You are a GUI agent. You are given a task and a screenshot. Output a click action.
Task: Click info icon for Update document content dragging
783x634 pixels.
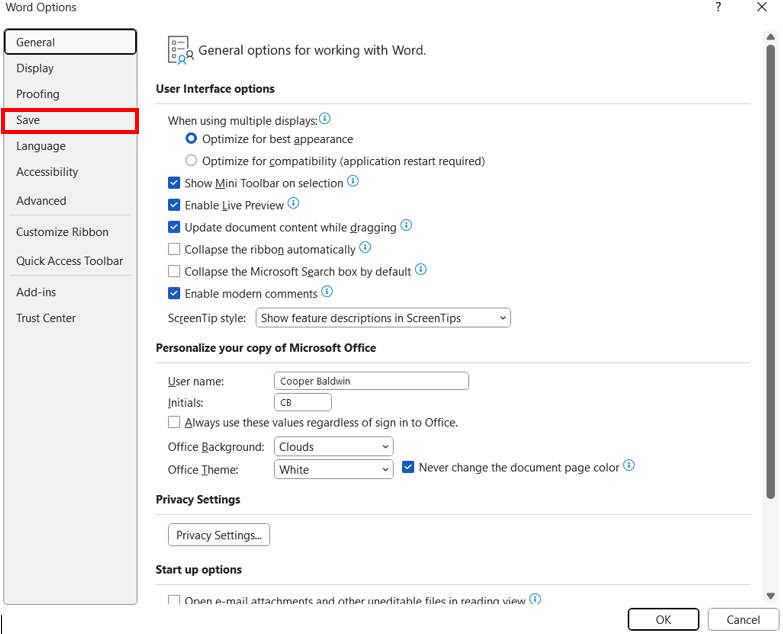coord(406,225)
